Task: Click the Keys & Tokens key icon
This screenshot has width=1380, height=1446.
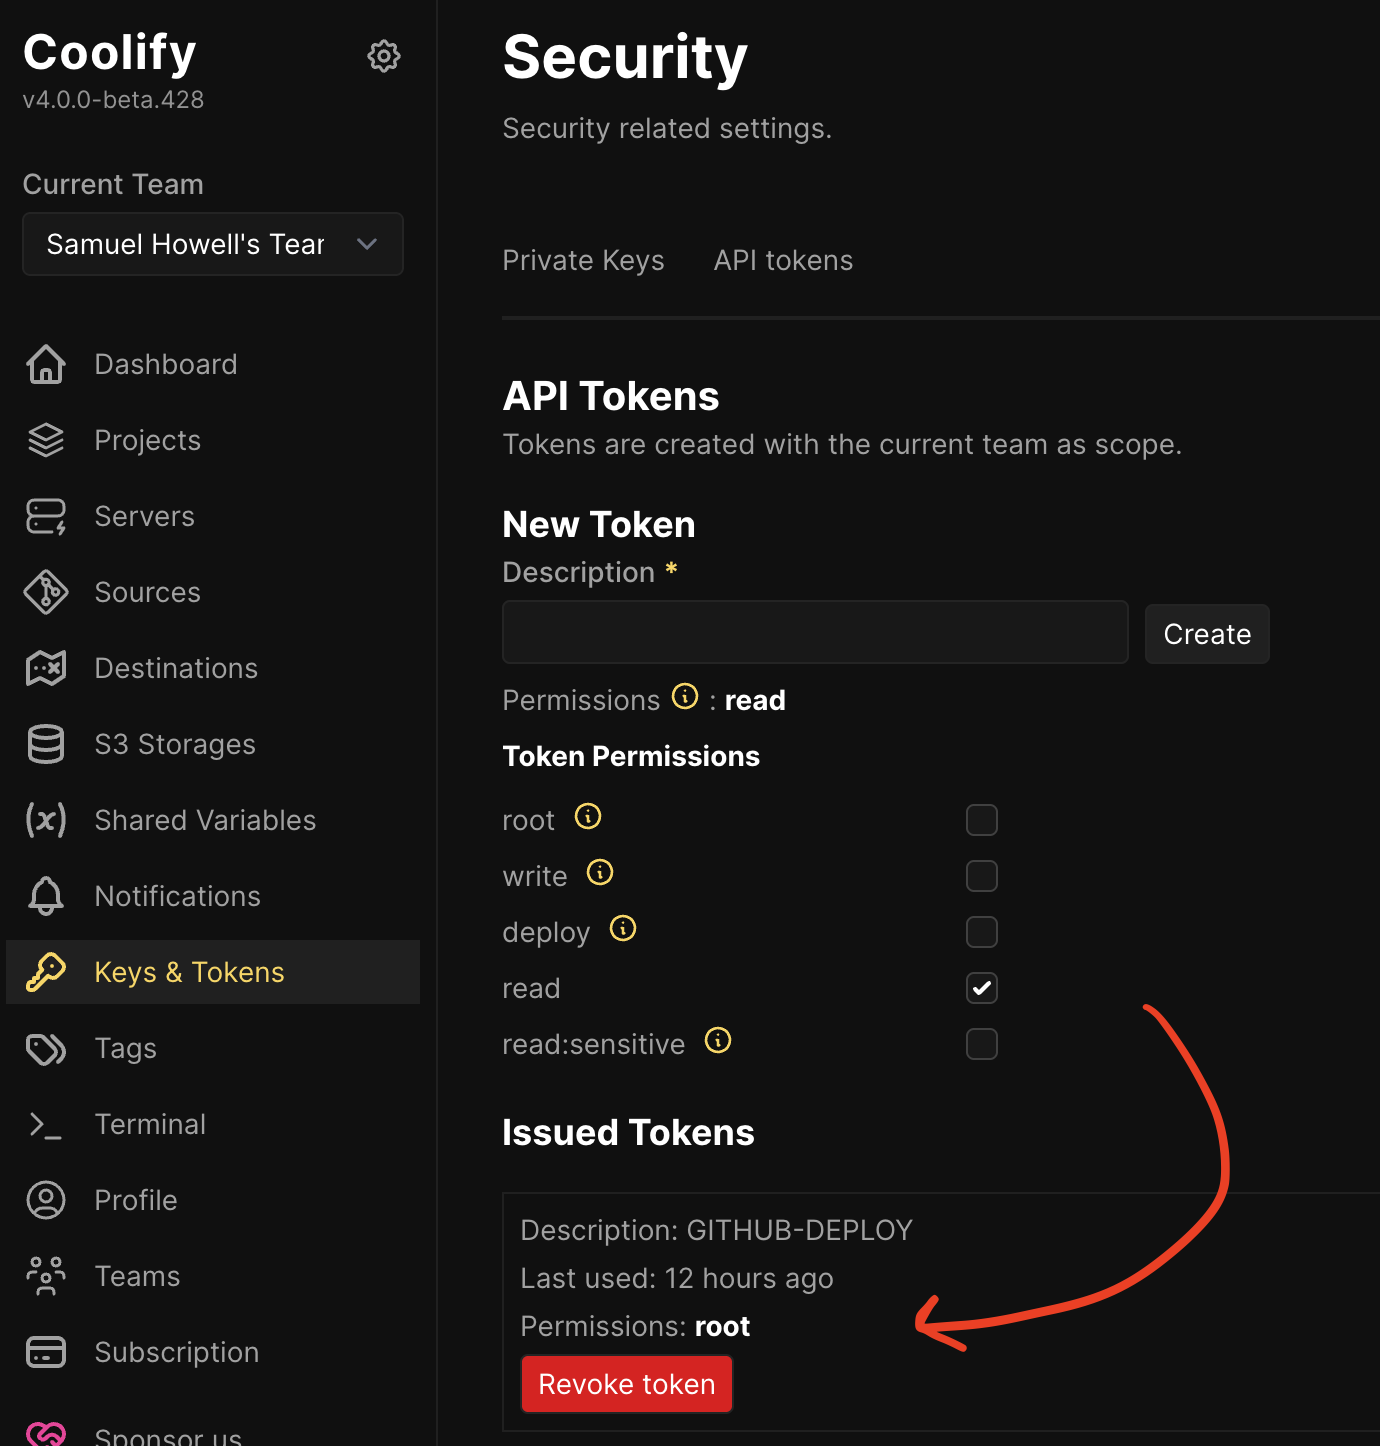Action: tap(46, 972)
